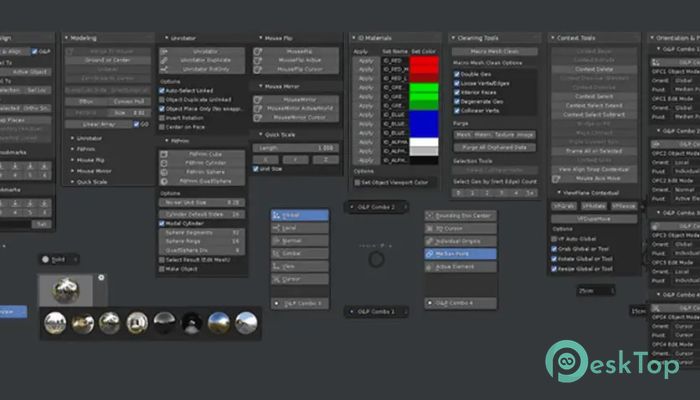Click the MouseFlip button icon

[258, 52]
